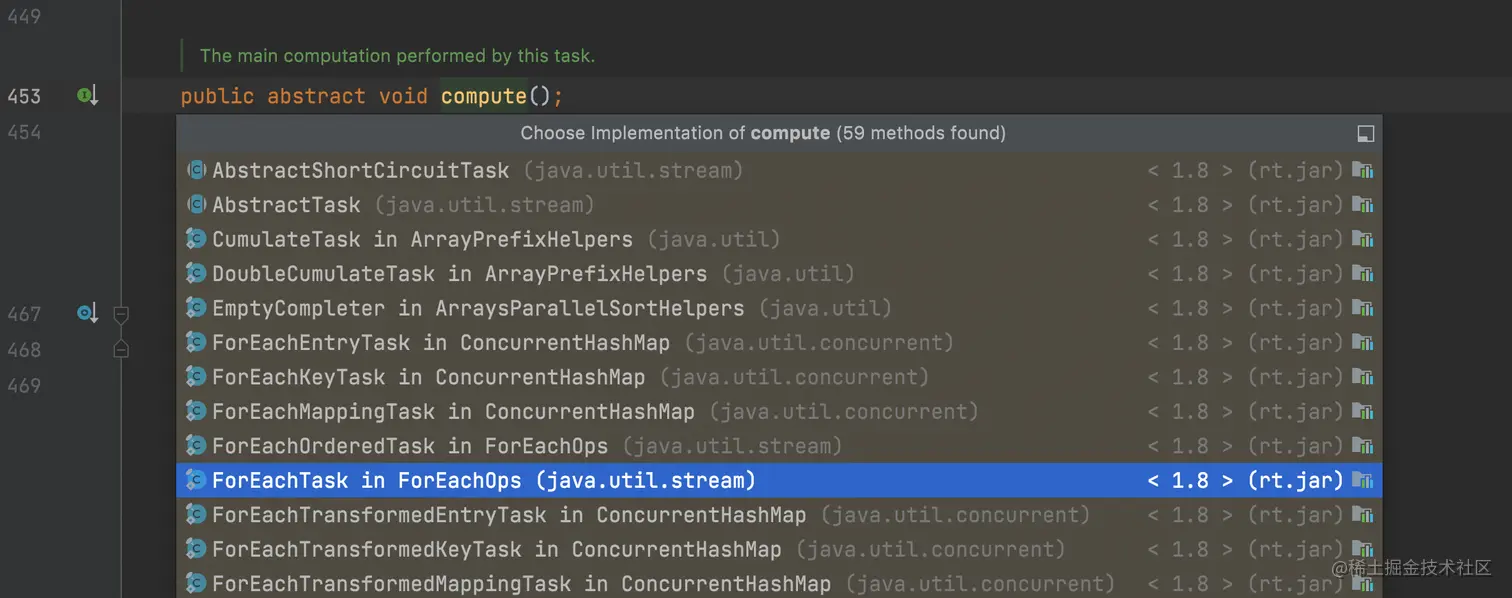Click class icon beside EmptyCompleter
The height and width of the screenshot is (598, 1512).
click(x=196, y=308)
